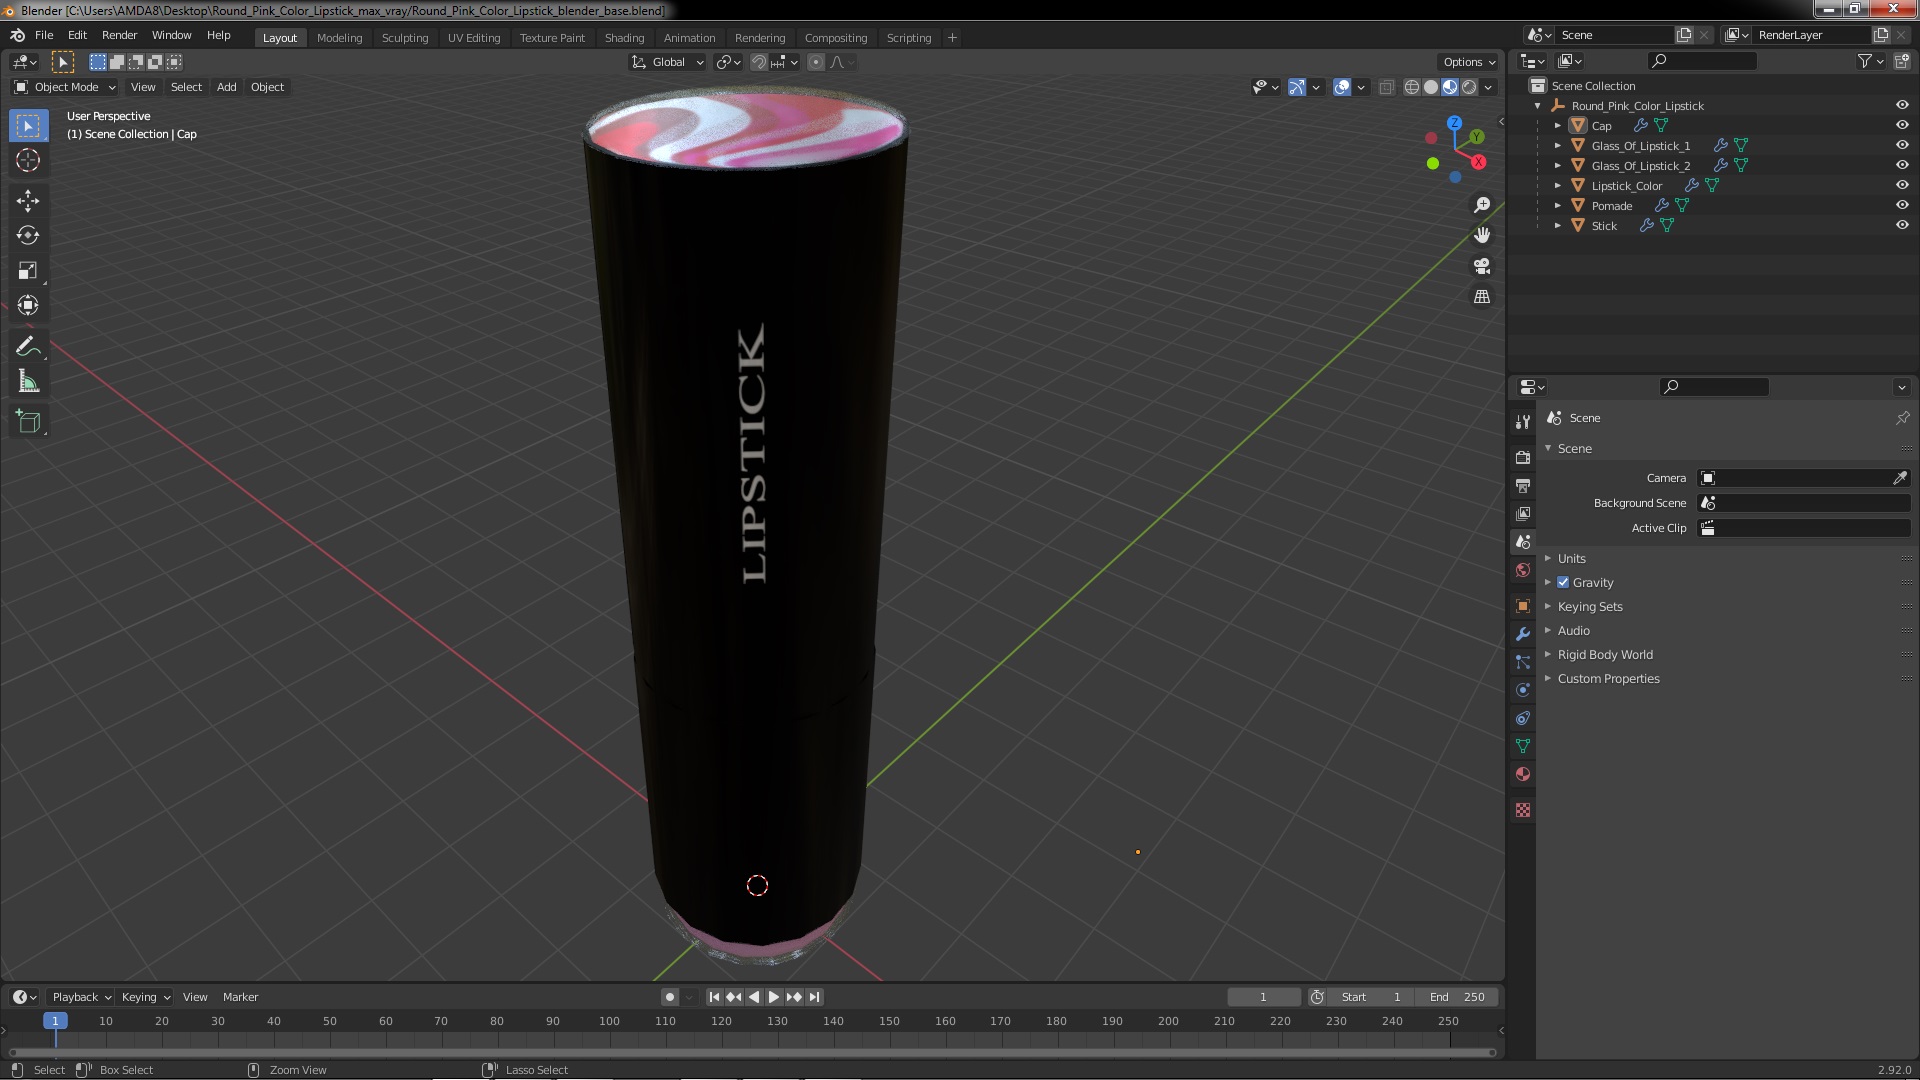Hide the Pomade object in outliner

tap(1902, 205)
